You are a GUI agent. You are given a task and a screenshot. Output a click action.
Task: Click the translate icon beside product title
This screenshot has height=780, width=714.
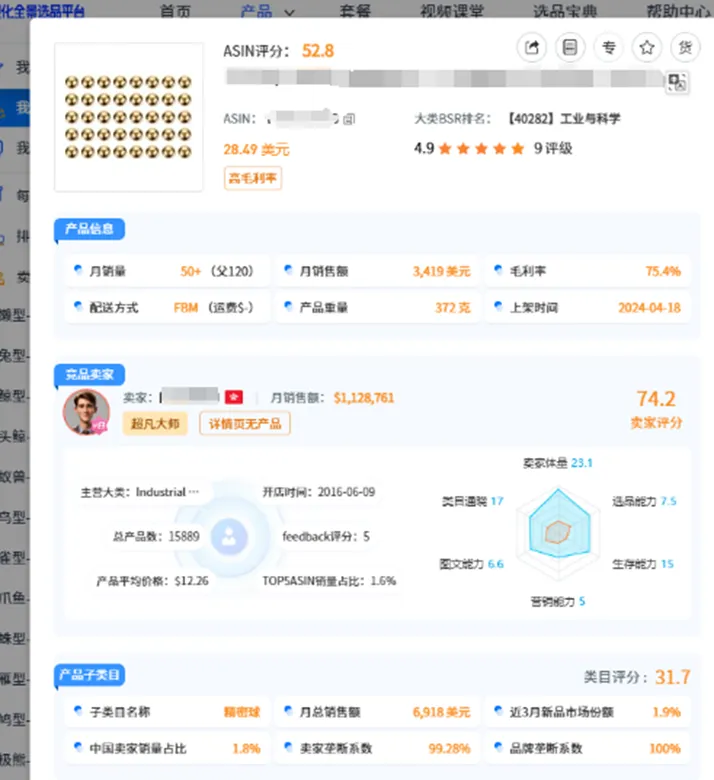(x=677, y=82)
